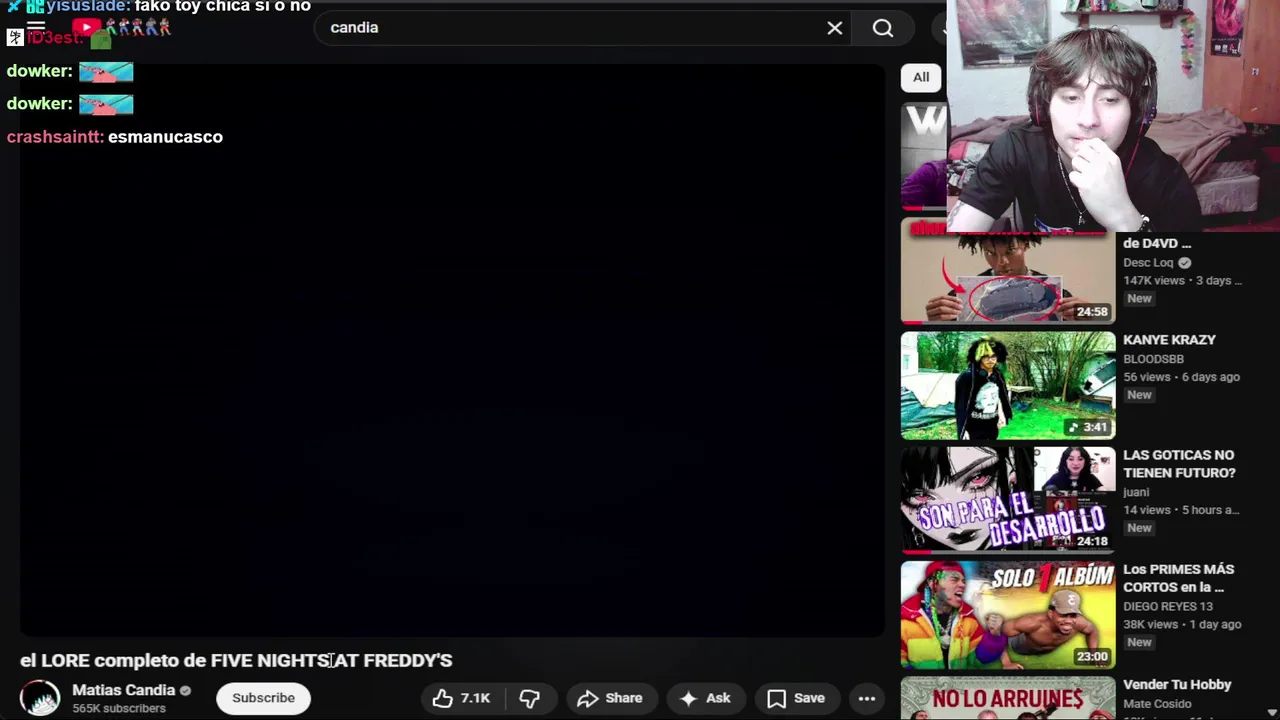
Task: Click the 'crashsaintt: esmanucasco' chat message
Action: 115,137
